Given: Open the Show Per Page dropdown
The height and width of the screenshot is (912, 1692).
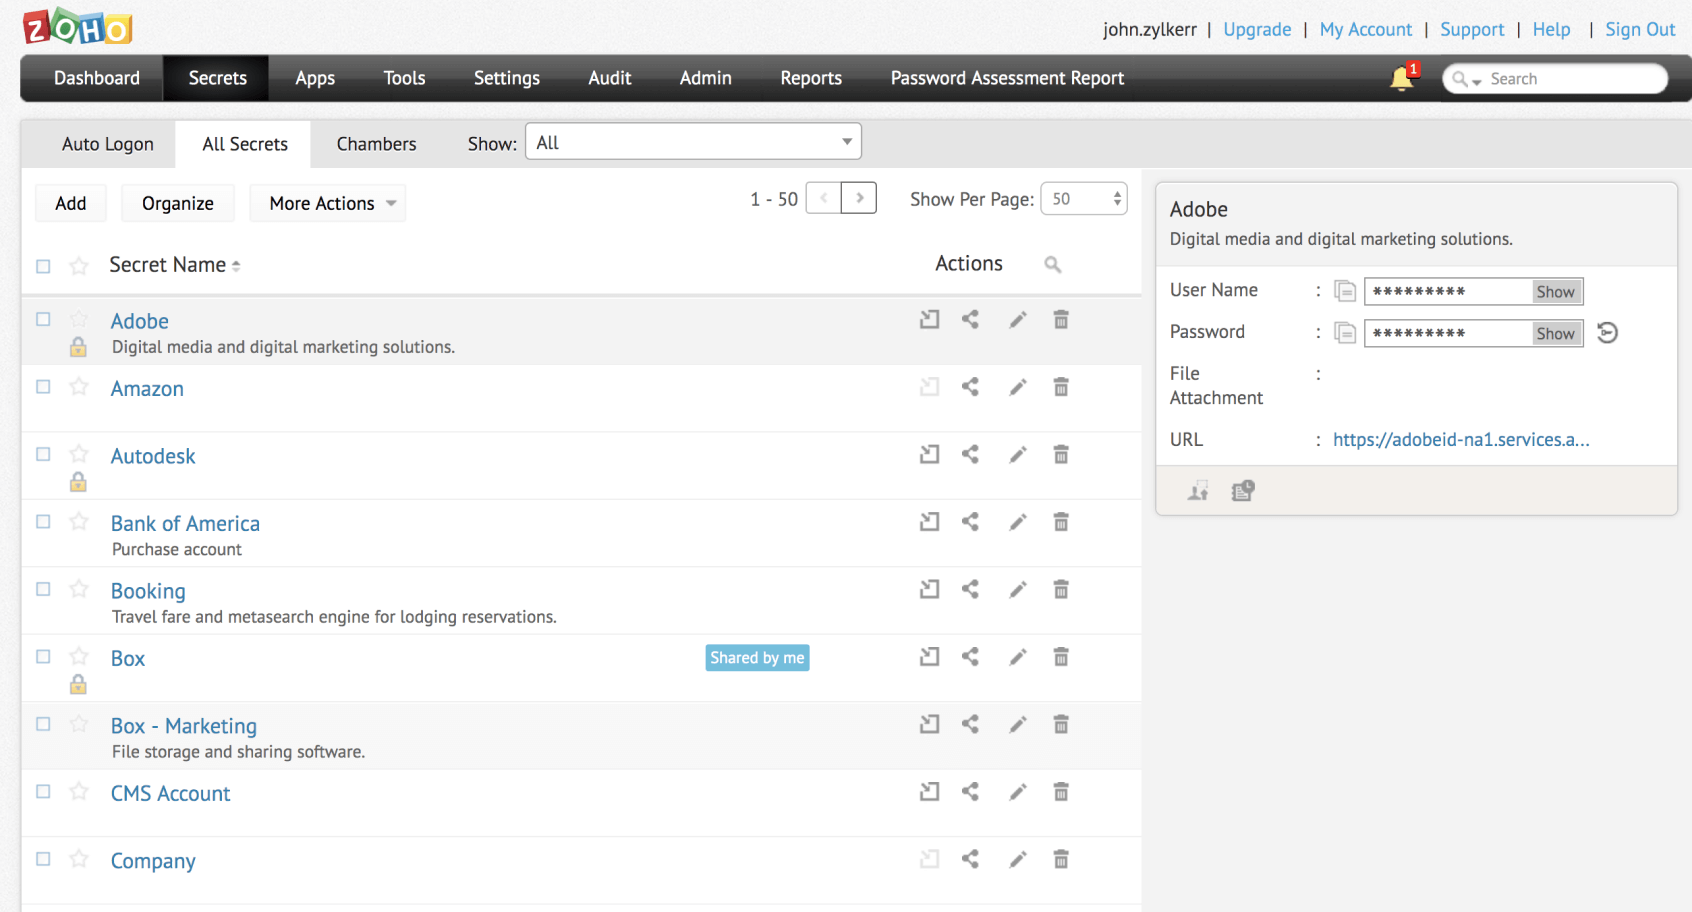Looking at the screenshot, I should point(1084,199).
